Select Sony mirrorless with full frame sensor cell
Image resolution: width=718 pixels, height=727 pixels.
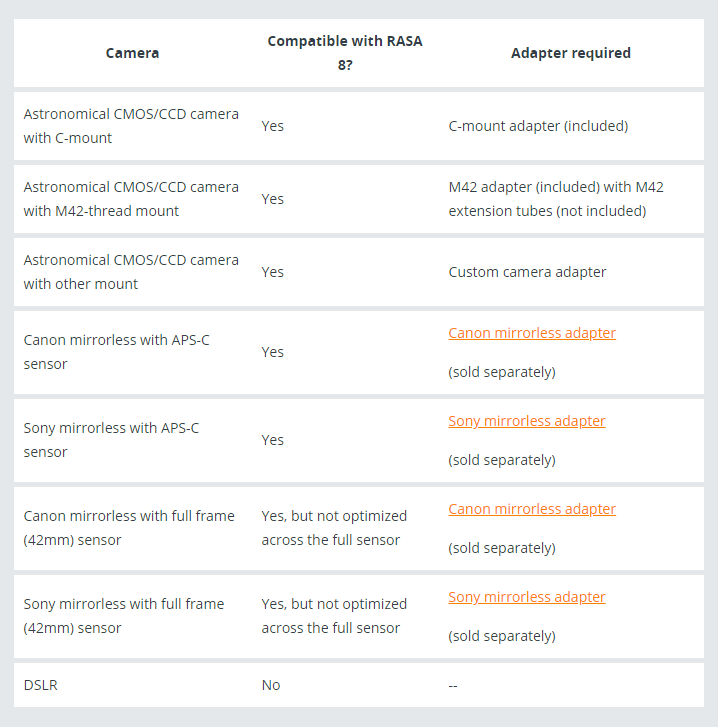[124, 616]
